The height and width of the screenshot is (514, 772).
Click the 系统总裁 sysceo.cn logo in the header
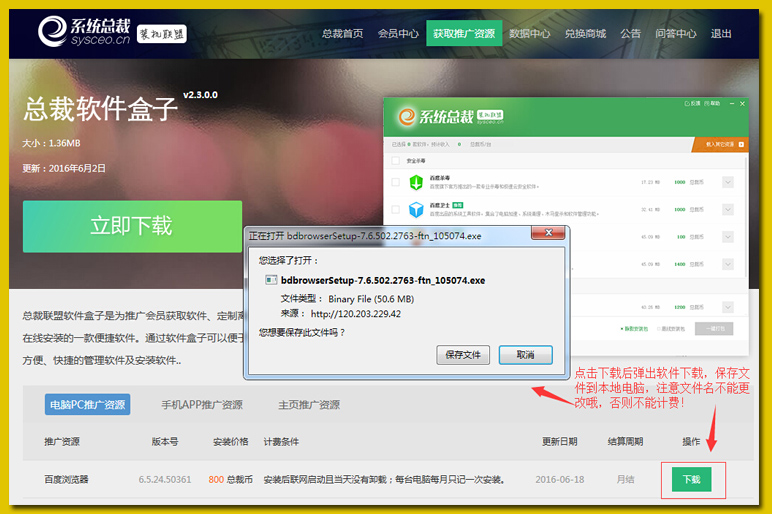pos(84,32)
